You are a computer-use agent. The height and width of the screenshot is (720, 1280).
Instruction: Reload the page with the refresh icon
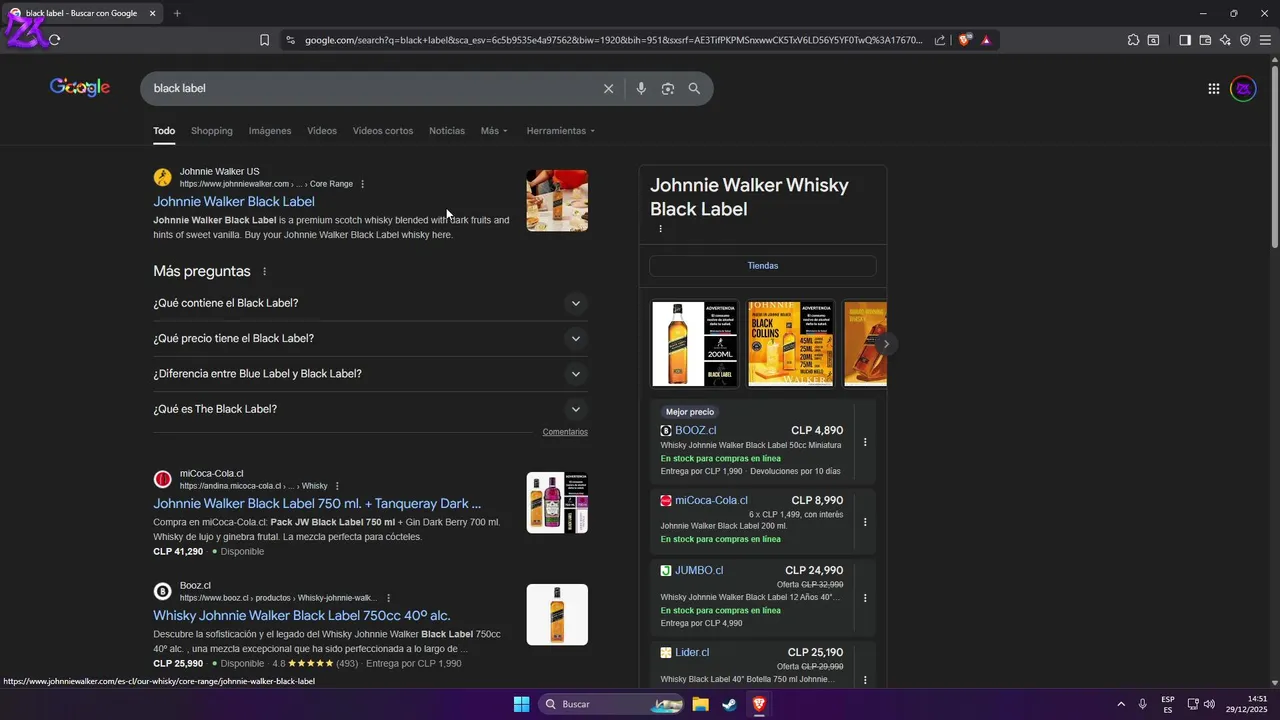(54, 40)
